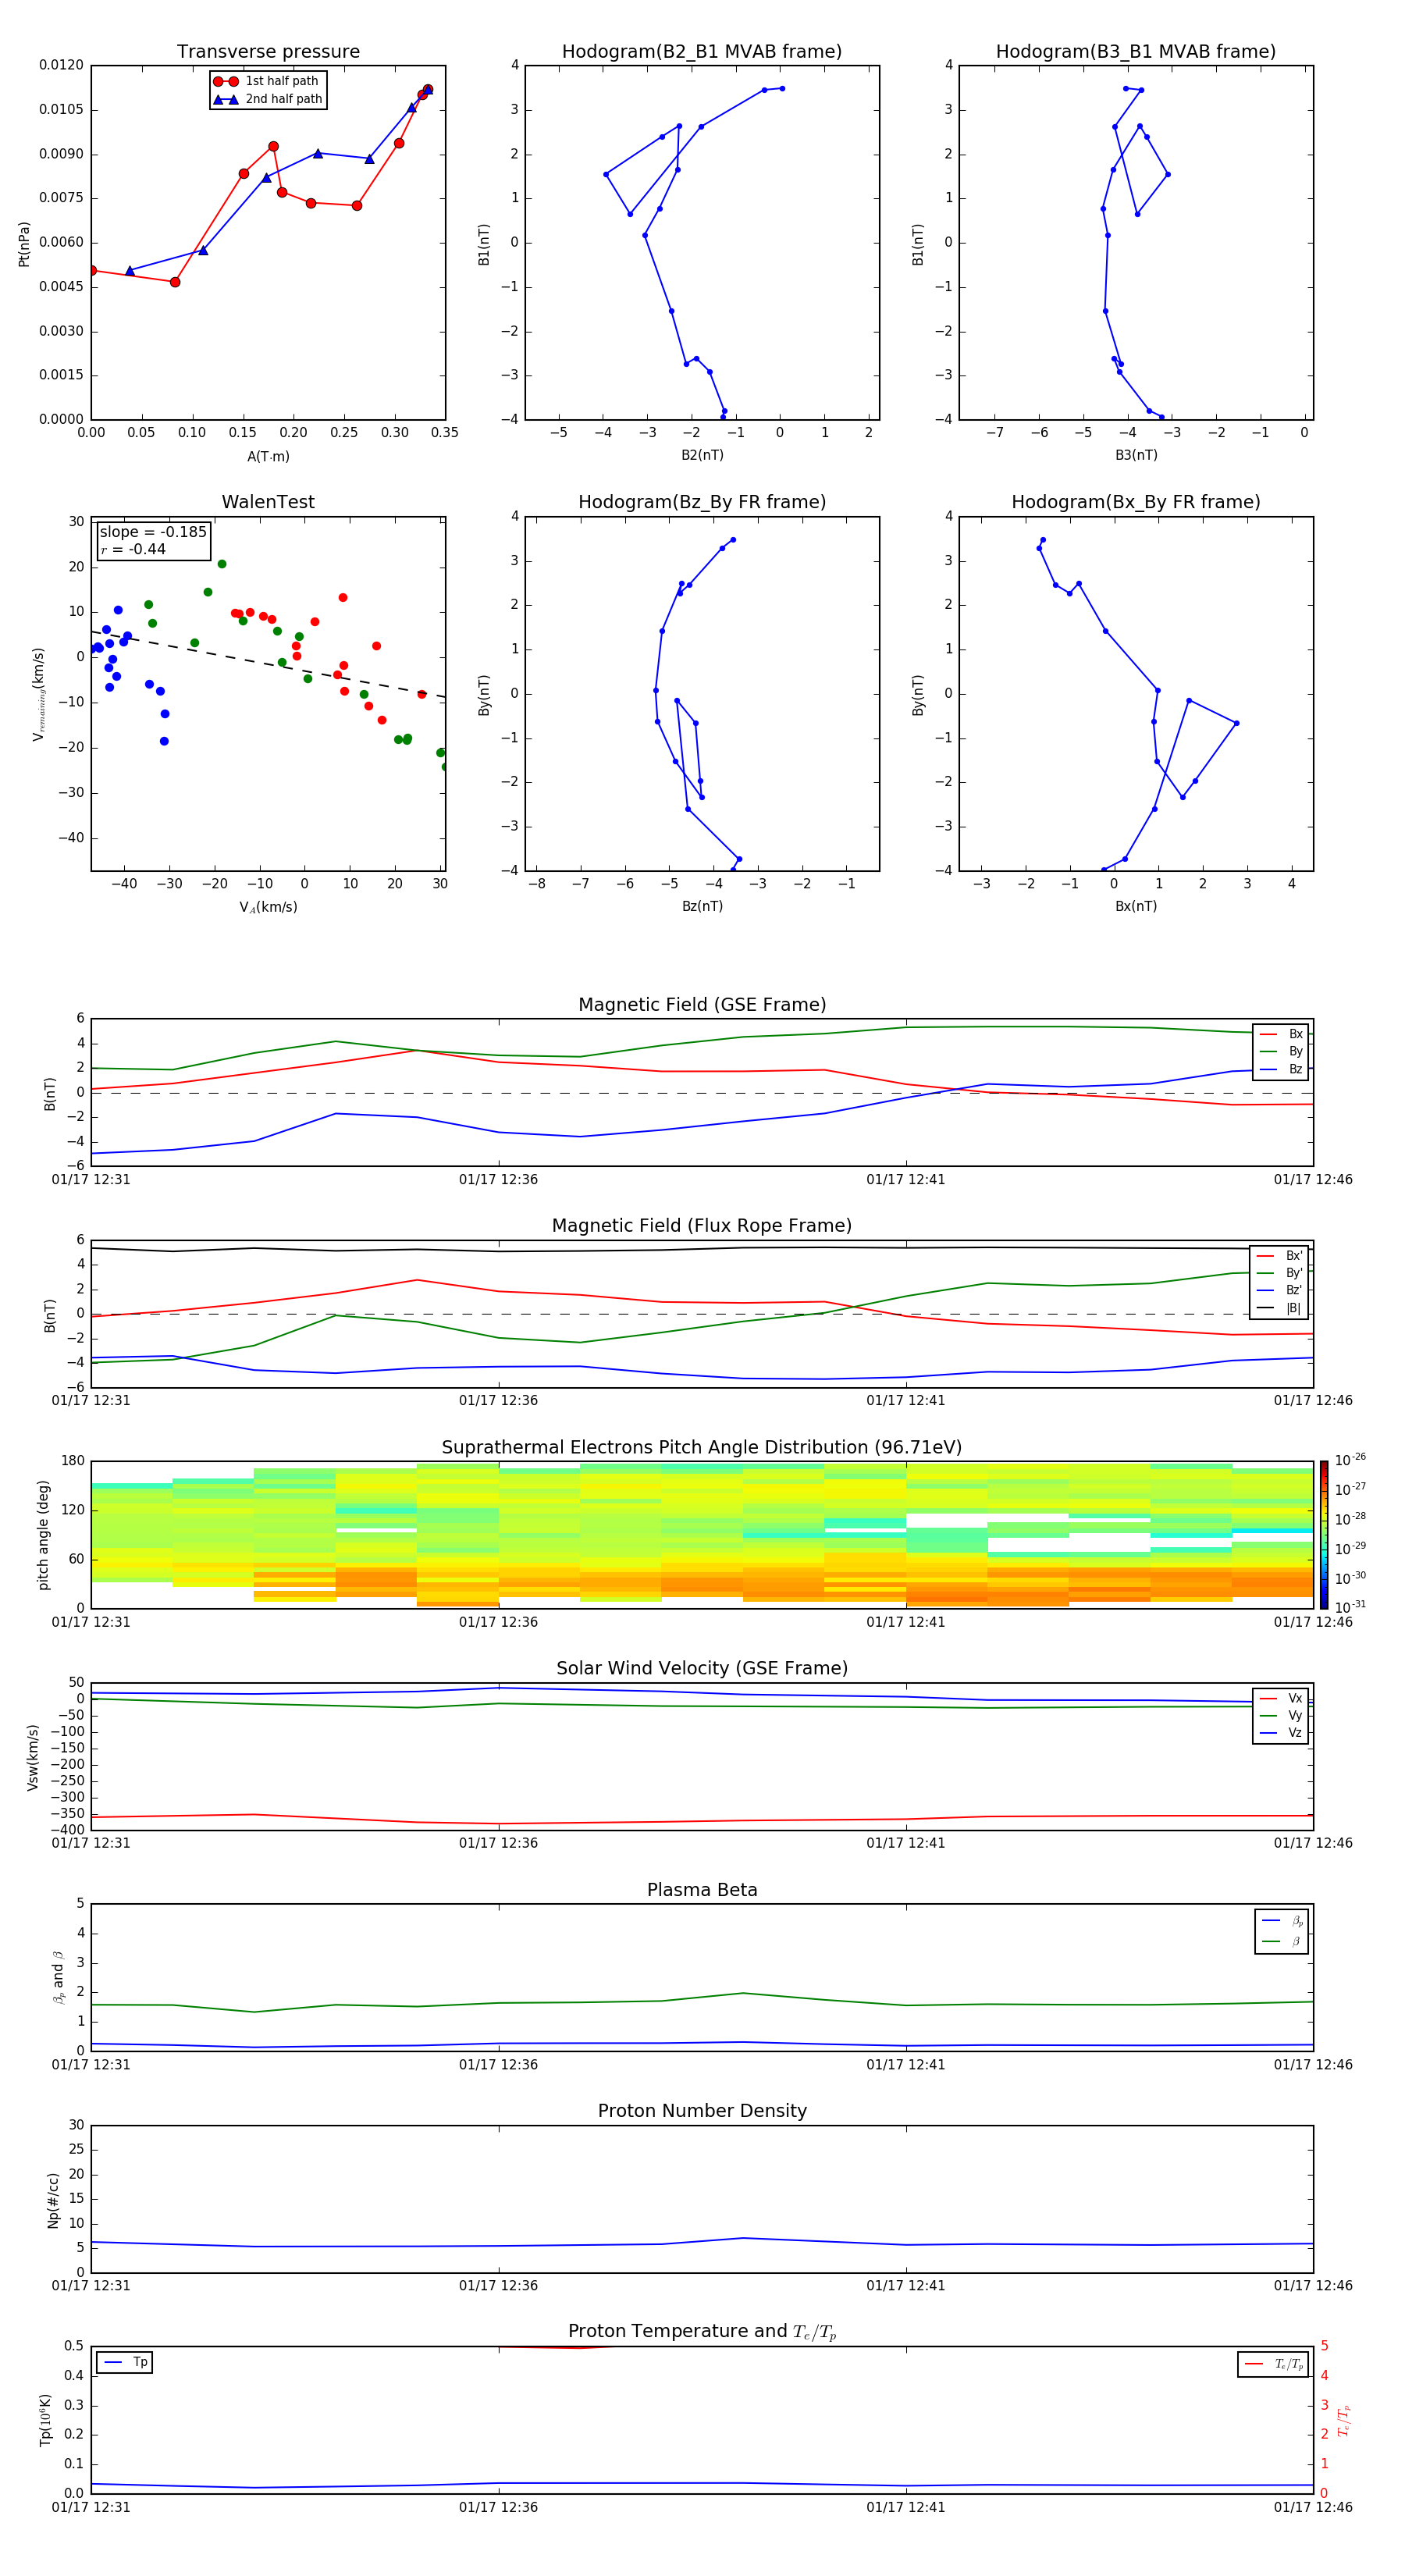Click the '-400' tick on Vsw axis
This screenshot has height=2576, width=1405.
click(x=67, y=1830)
